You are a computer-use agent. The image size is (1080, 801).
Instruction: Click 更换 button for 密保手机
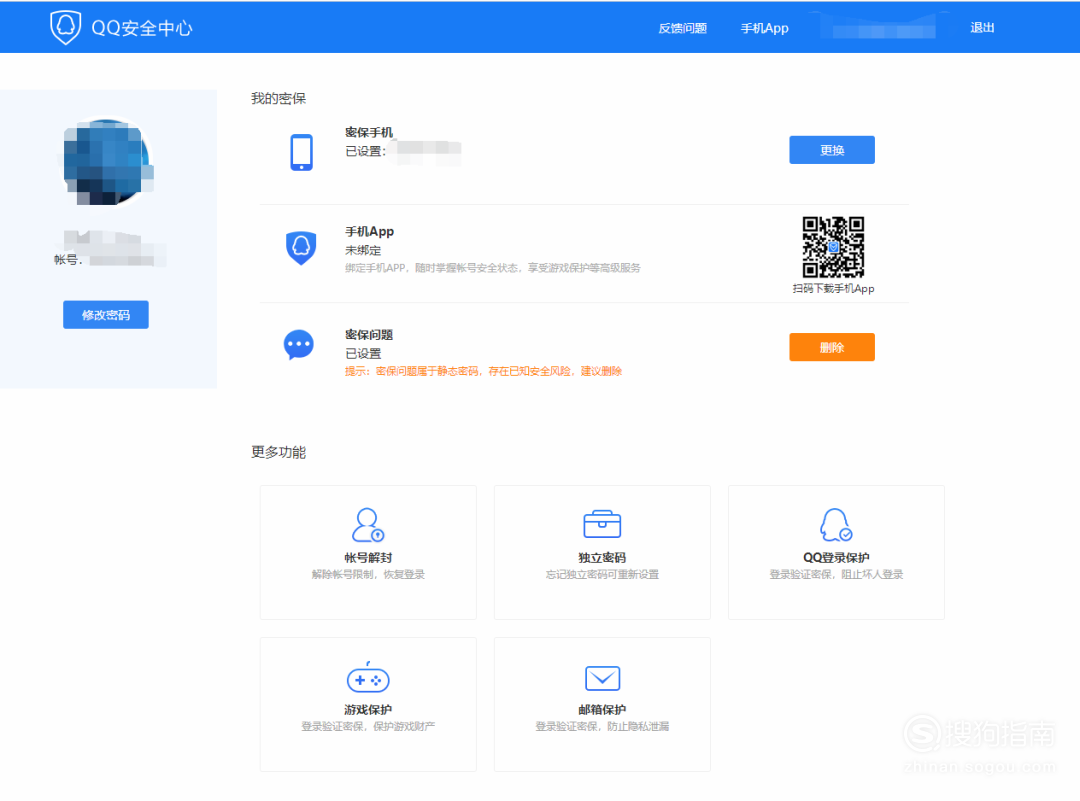click(832, 150)
